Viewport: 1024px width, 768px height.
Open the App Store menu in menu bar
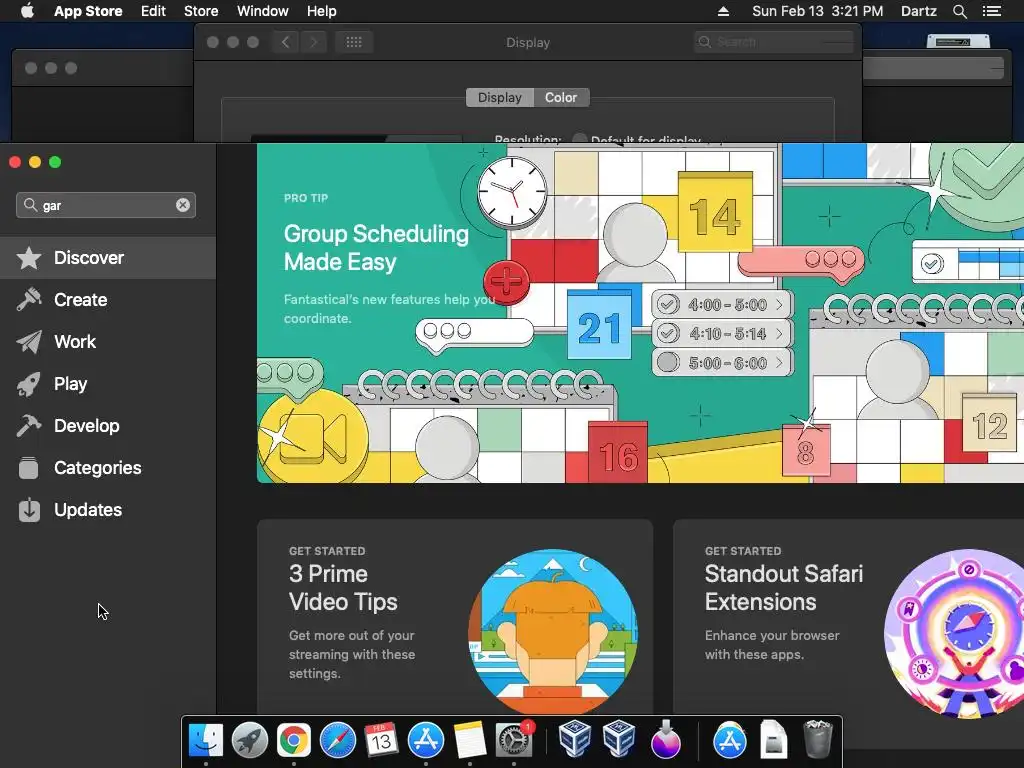(x=88, y=11)
